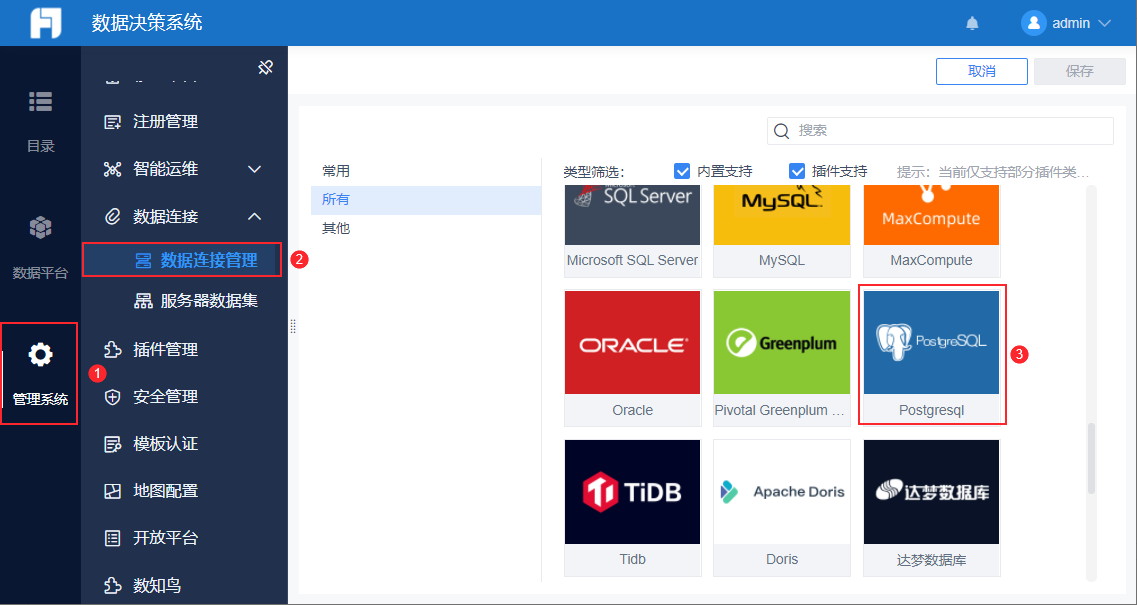This screenshot has height=605, width=1137.
Task: Select the 其他 category tab
Action: click(426, 229)
